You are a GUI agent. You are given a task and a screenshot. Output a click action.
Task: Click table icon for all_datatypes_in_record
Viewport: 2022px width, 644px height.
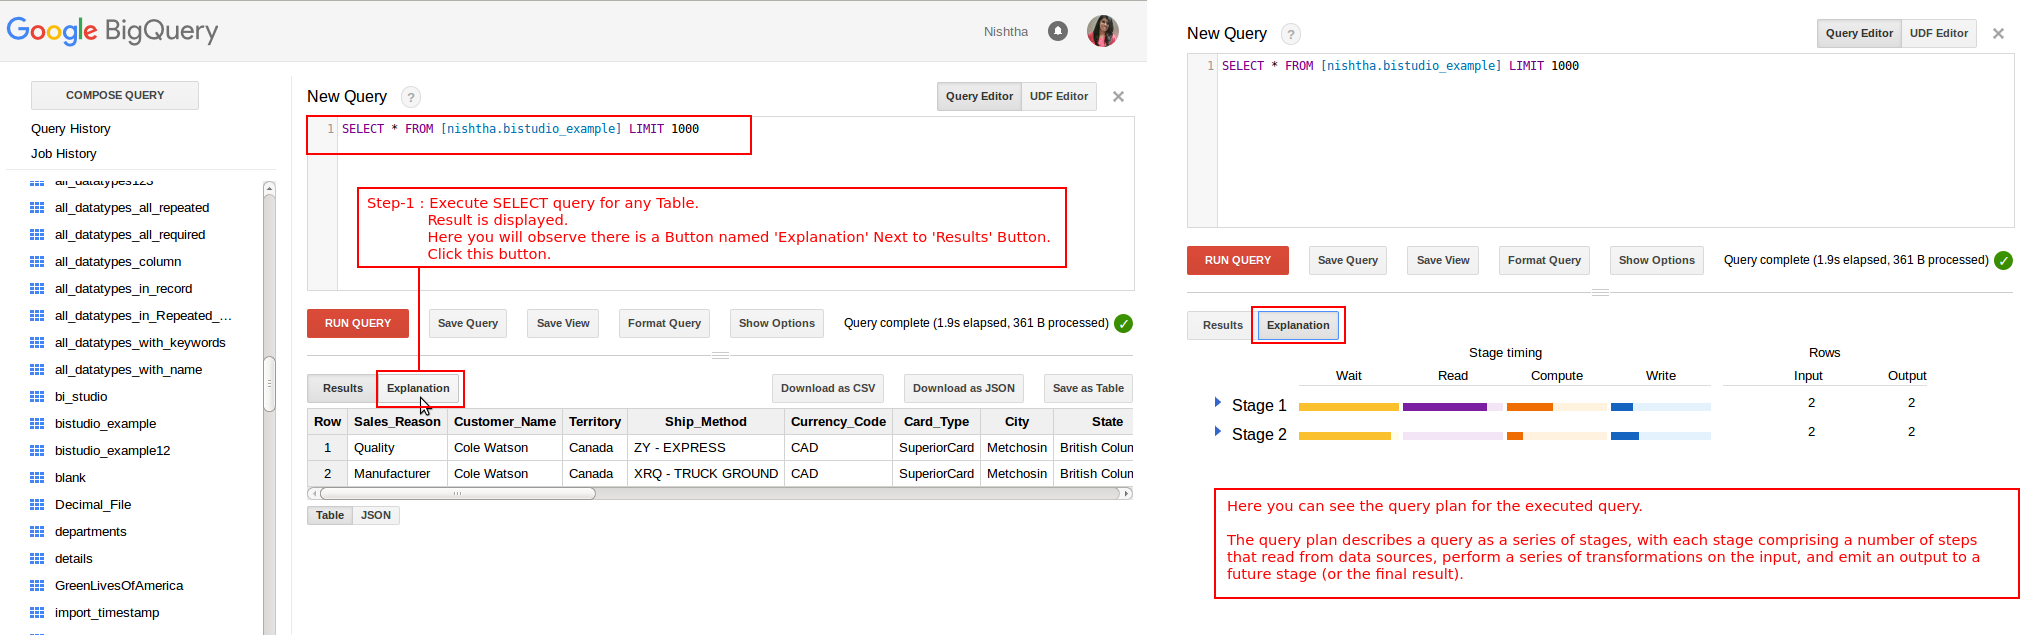click(37, 289)
